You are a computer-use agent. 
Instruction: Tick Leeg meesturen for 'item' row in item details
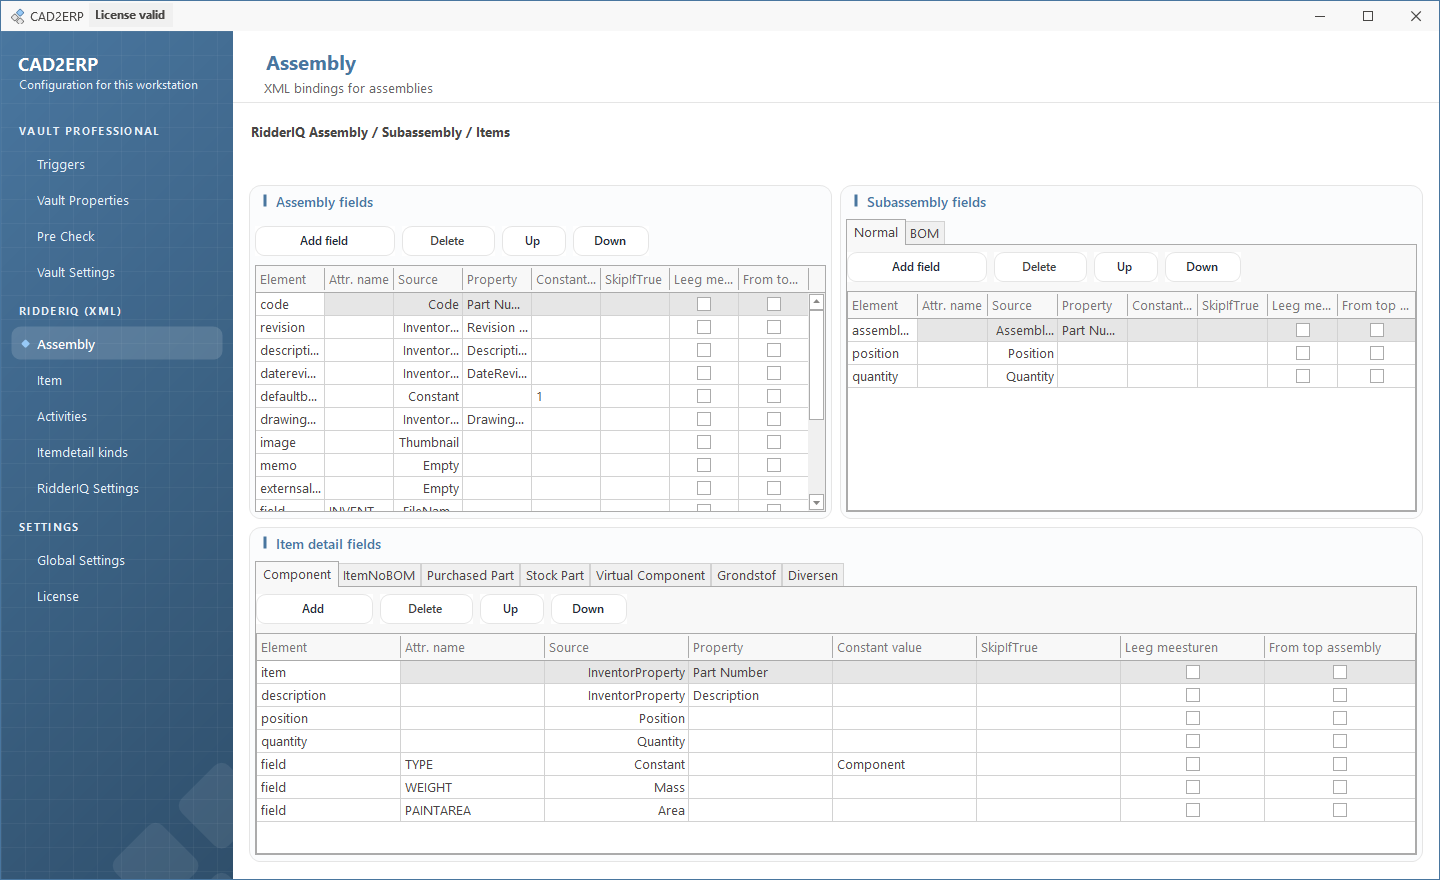(1193, 672)
